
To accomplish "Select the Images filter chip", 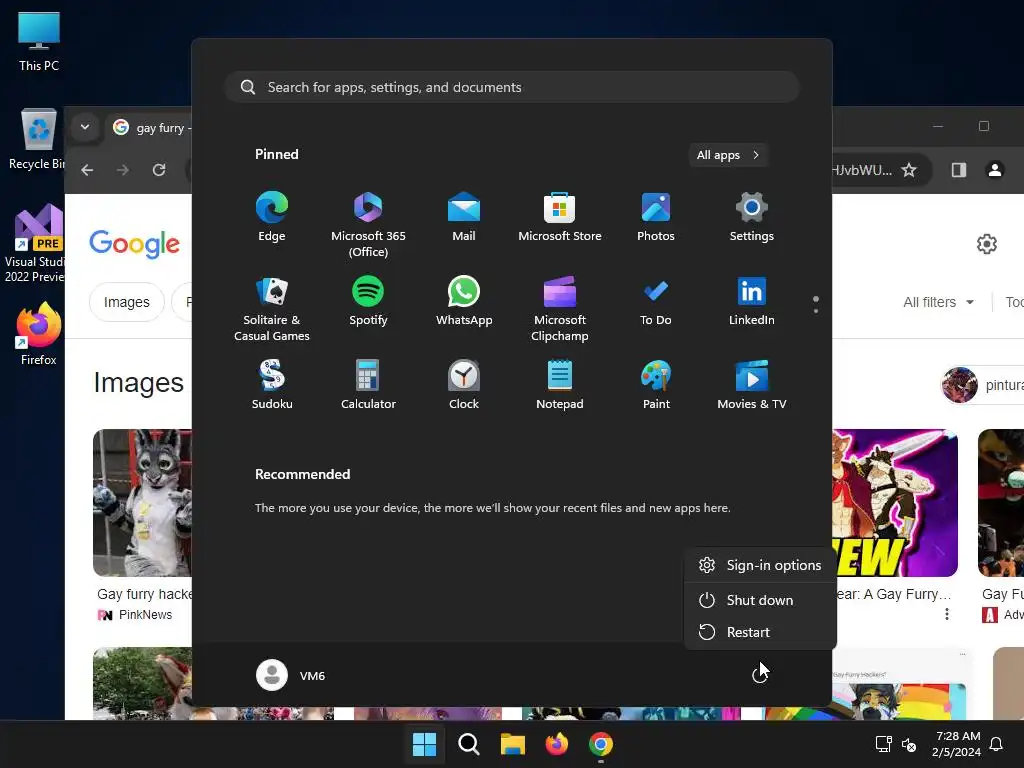I will tap(127, 302).
